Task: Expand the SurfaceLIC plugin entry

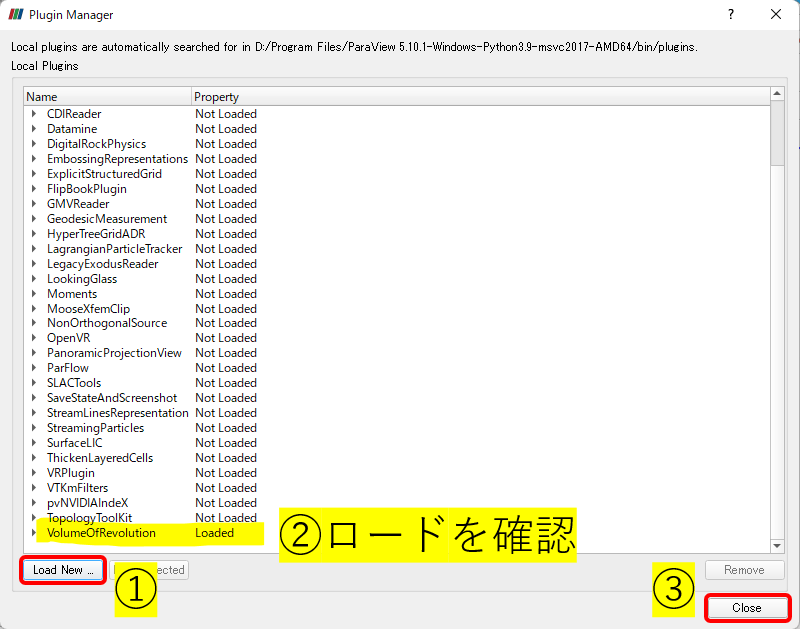Action: pos(34,442)
